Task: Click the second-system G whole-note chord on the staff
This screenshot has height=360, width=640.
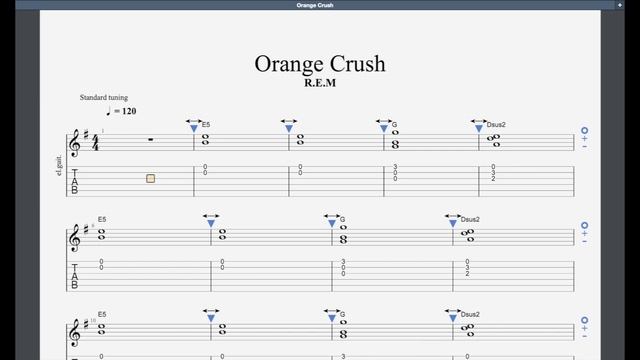Action: (343, 234)
